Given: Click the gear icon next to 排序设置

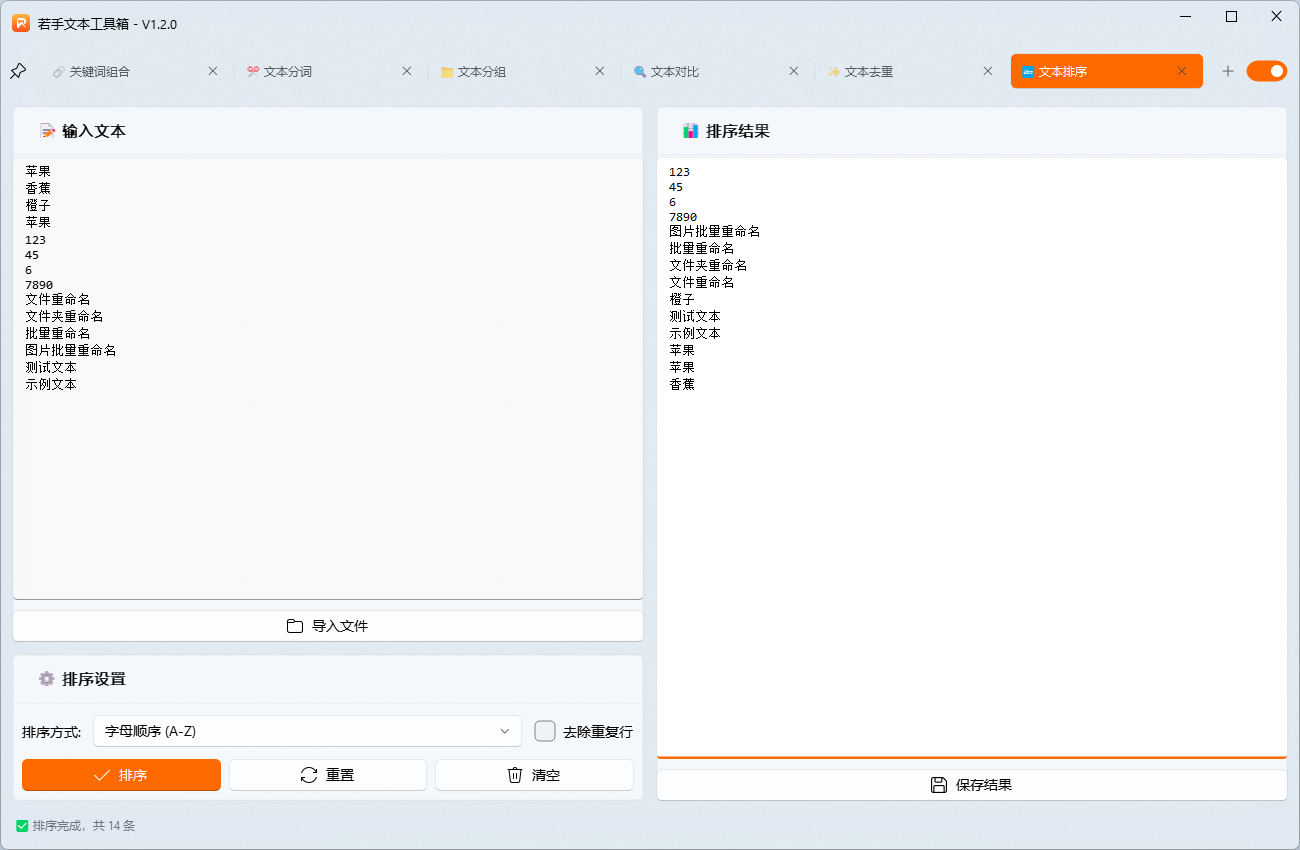Looking at the screenshot, I should point(46,678).
